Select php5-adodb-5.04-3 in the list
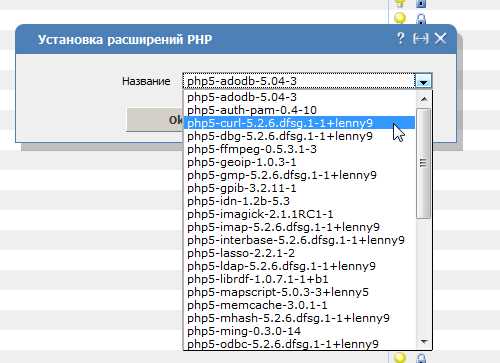Viewport: 500px width, 363px height. pyautogui.click(x=299, y=97)
